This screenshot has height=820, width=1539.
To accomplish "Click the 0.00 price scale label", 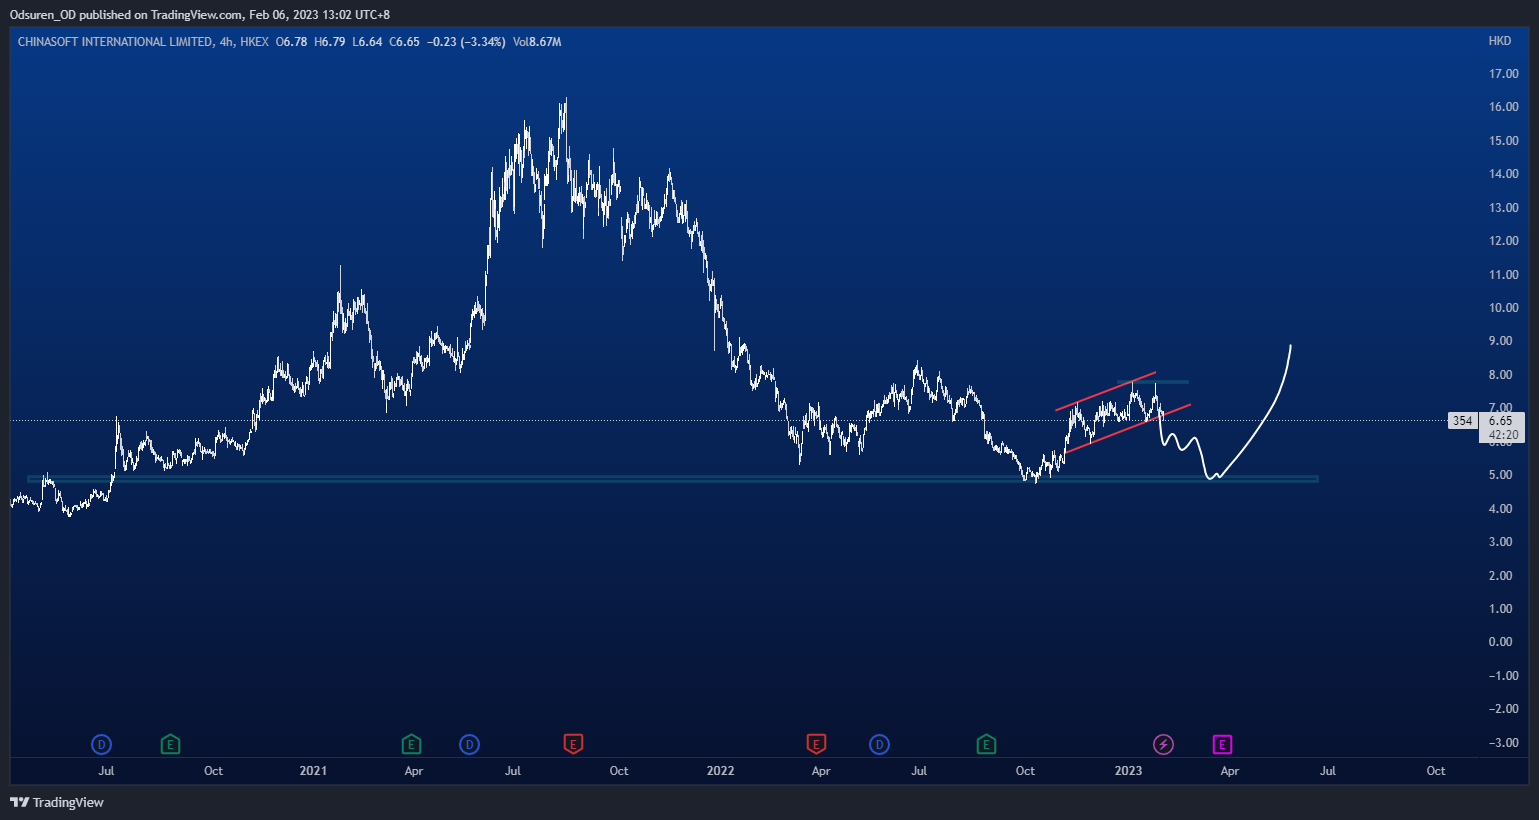I will click(1500, 642).
